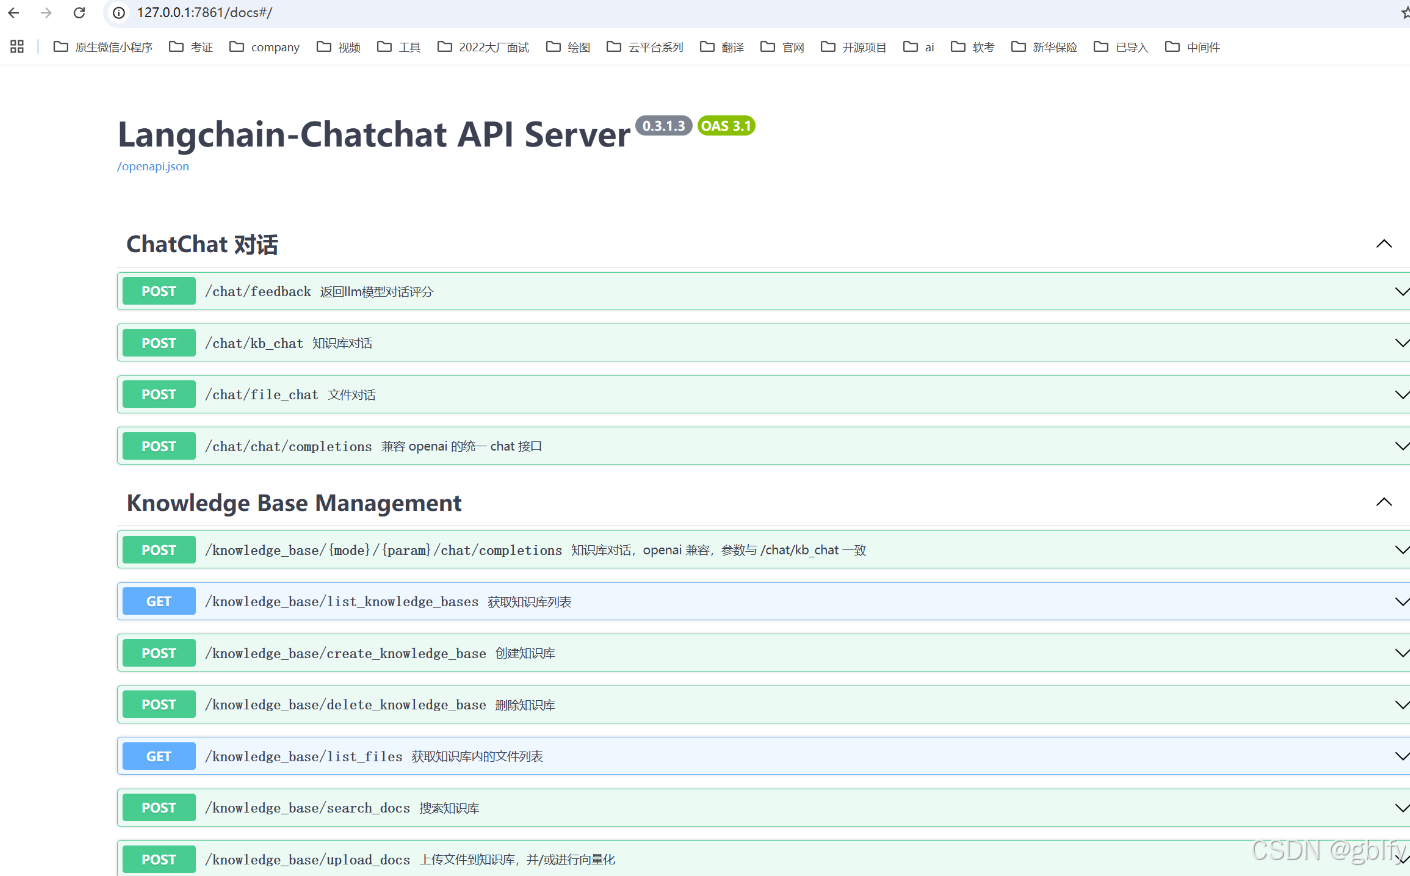The image size is (1410, 876).
Task: Reload the page using the refresh icon
Action: 79,13
